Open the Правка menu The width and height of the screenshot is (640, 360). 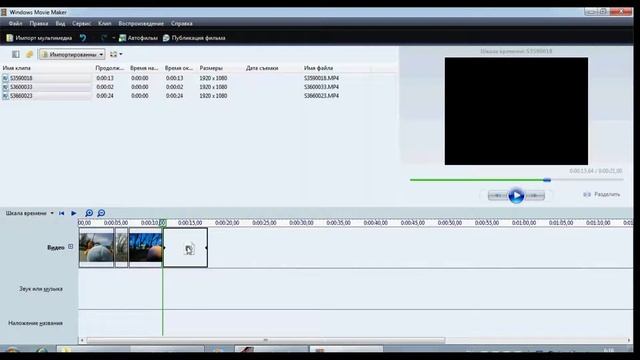pyautogui.click(x=39, y=23)
